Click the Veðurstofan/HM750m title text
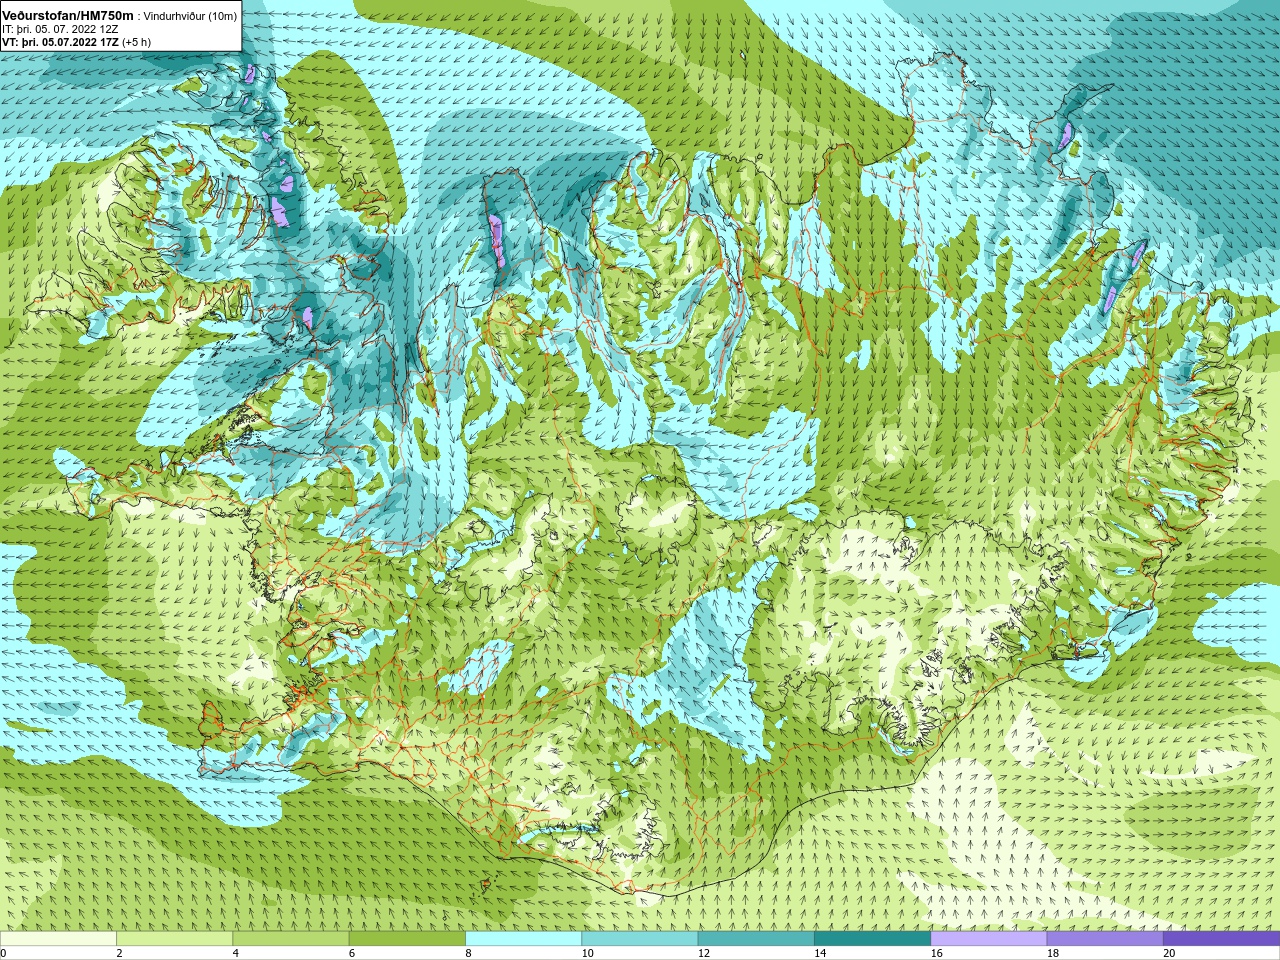Viewport: 1280px width, 960px height. 68,15
